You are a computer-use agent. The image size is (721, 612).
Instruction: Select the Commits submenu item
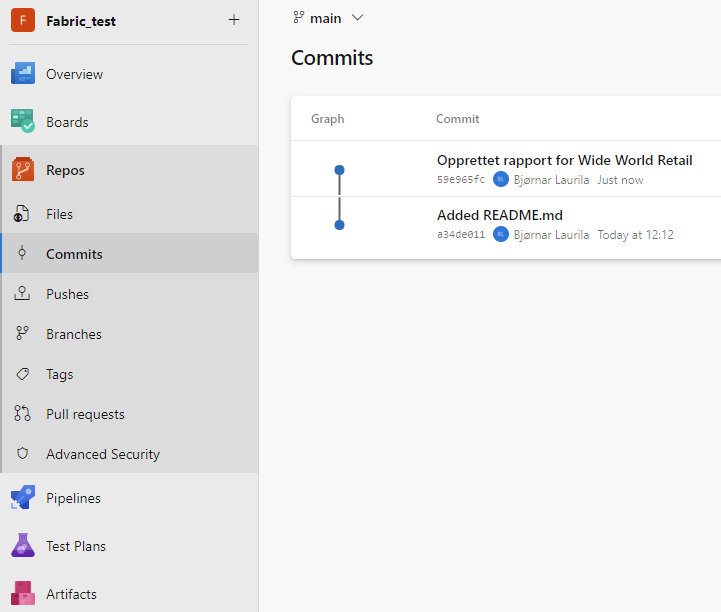[74, 254]
